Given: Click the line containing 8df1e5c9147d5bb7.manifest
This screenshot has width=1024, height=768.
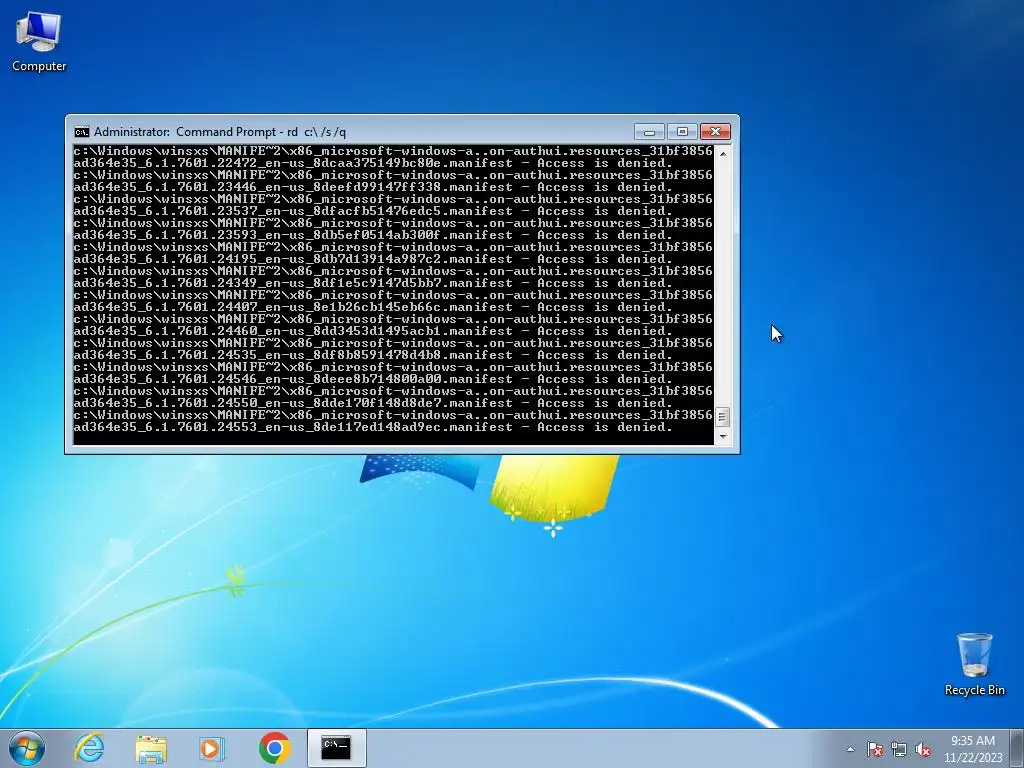Looking at the screenshot, I should (373, 283).
